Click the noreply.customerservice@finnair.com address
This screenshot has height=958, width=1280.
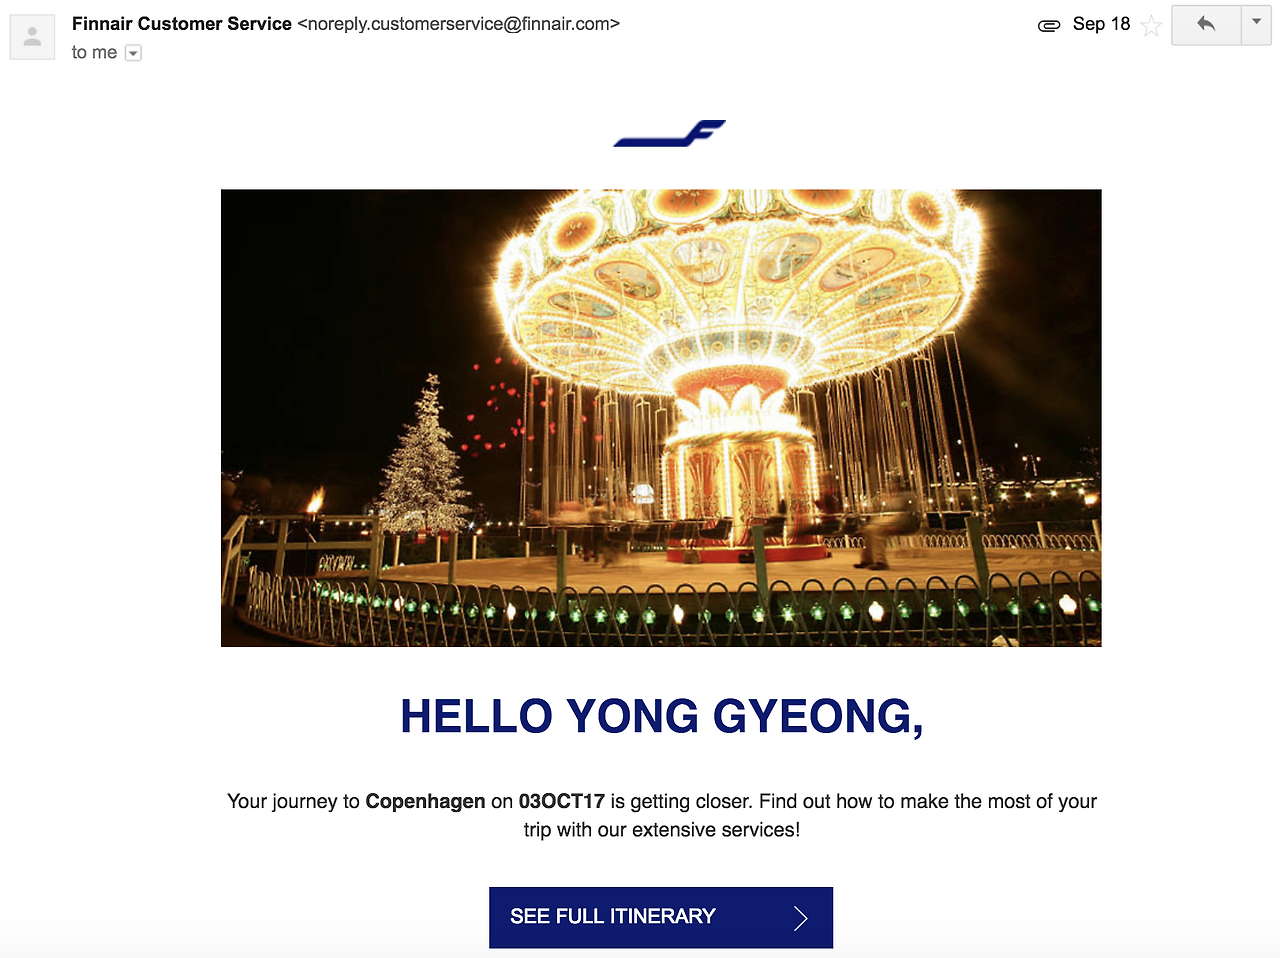coord(458,23)
